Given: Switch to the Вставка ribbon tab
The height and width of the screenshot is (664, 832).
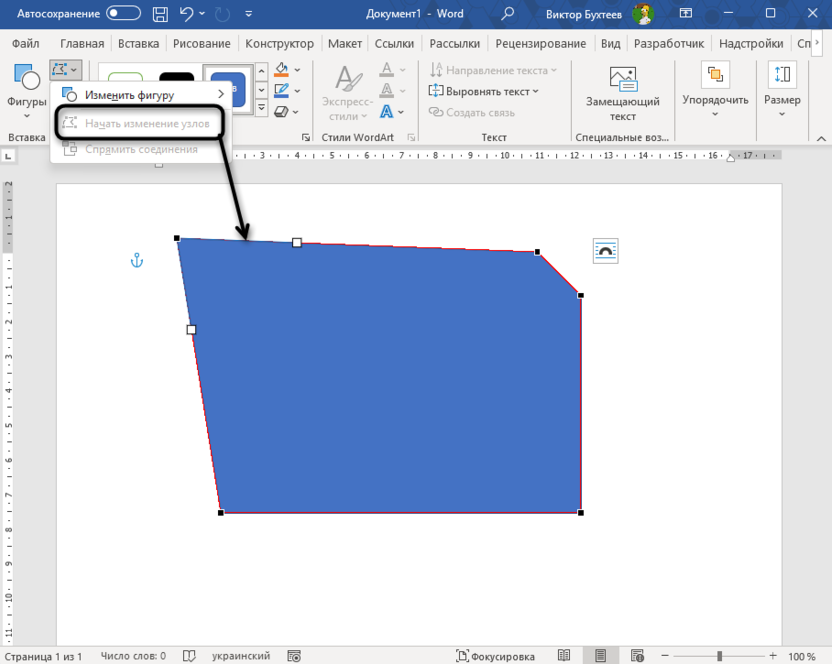Looking at the screenshot, I should (138, 44).
